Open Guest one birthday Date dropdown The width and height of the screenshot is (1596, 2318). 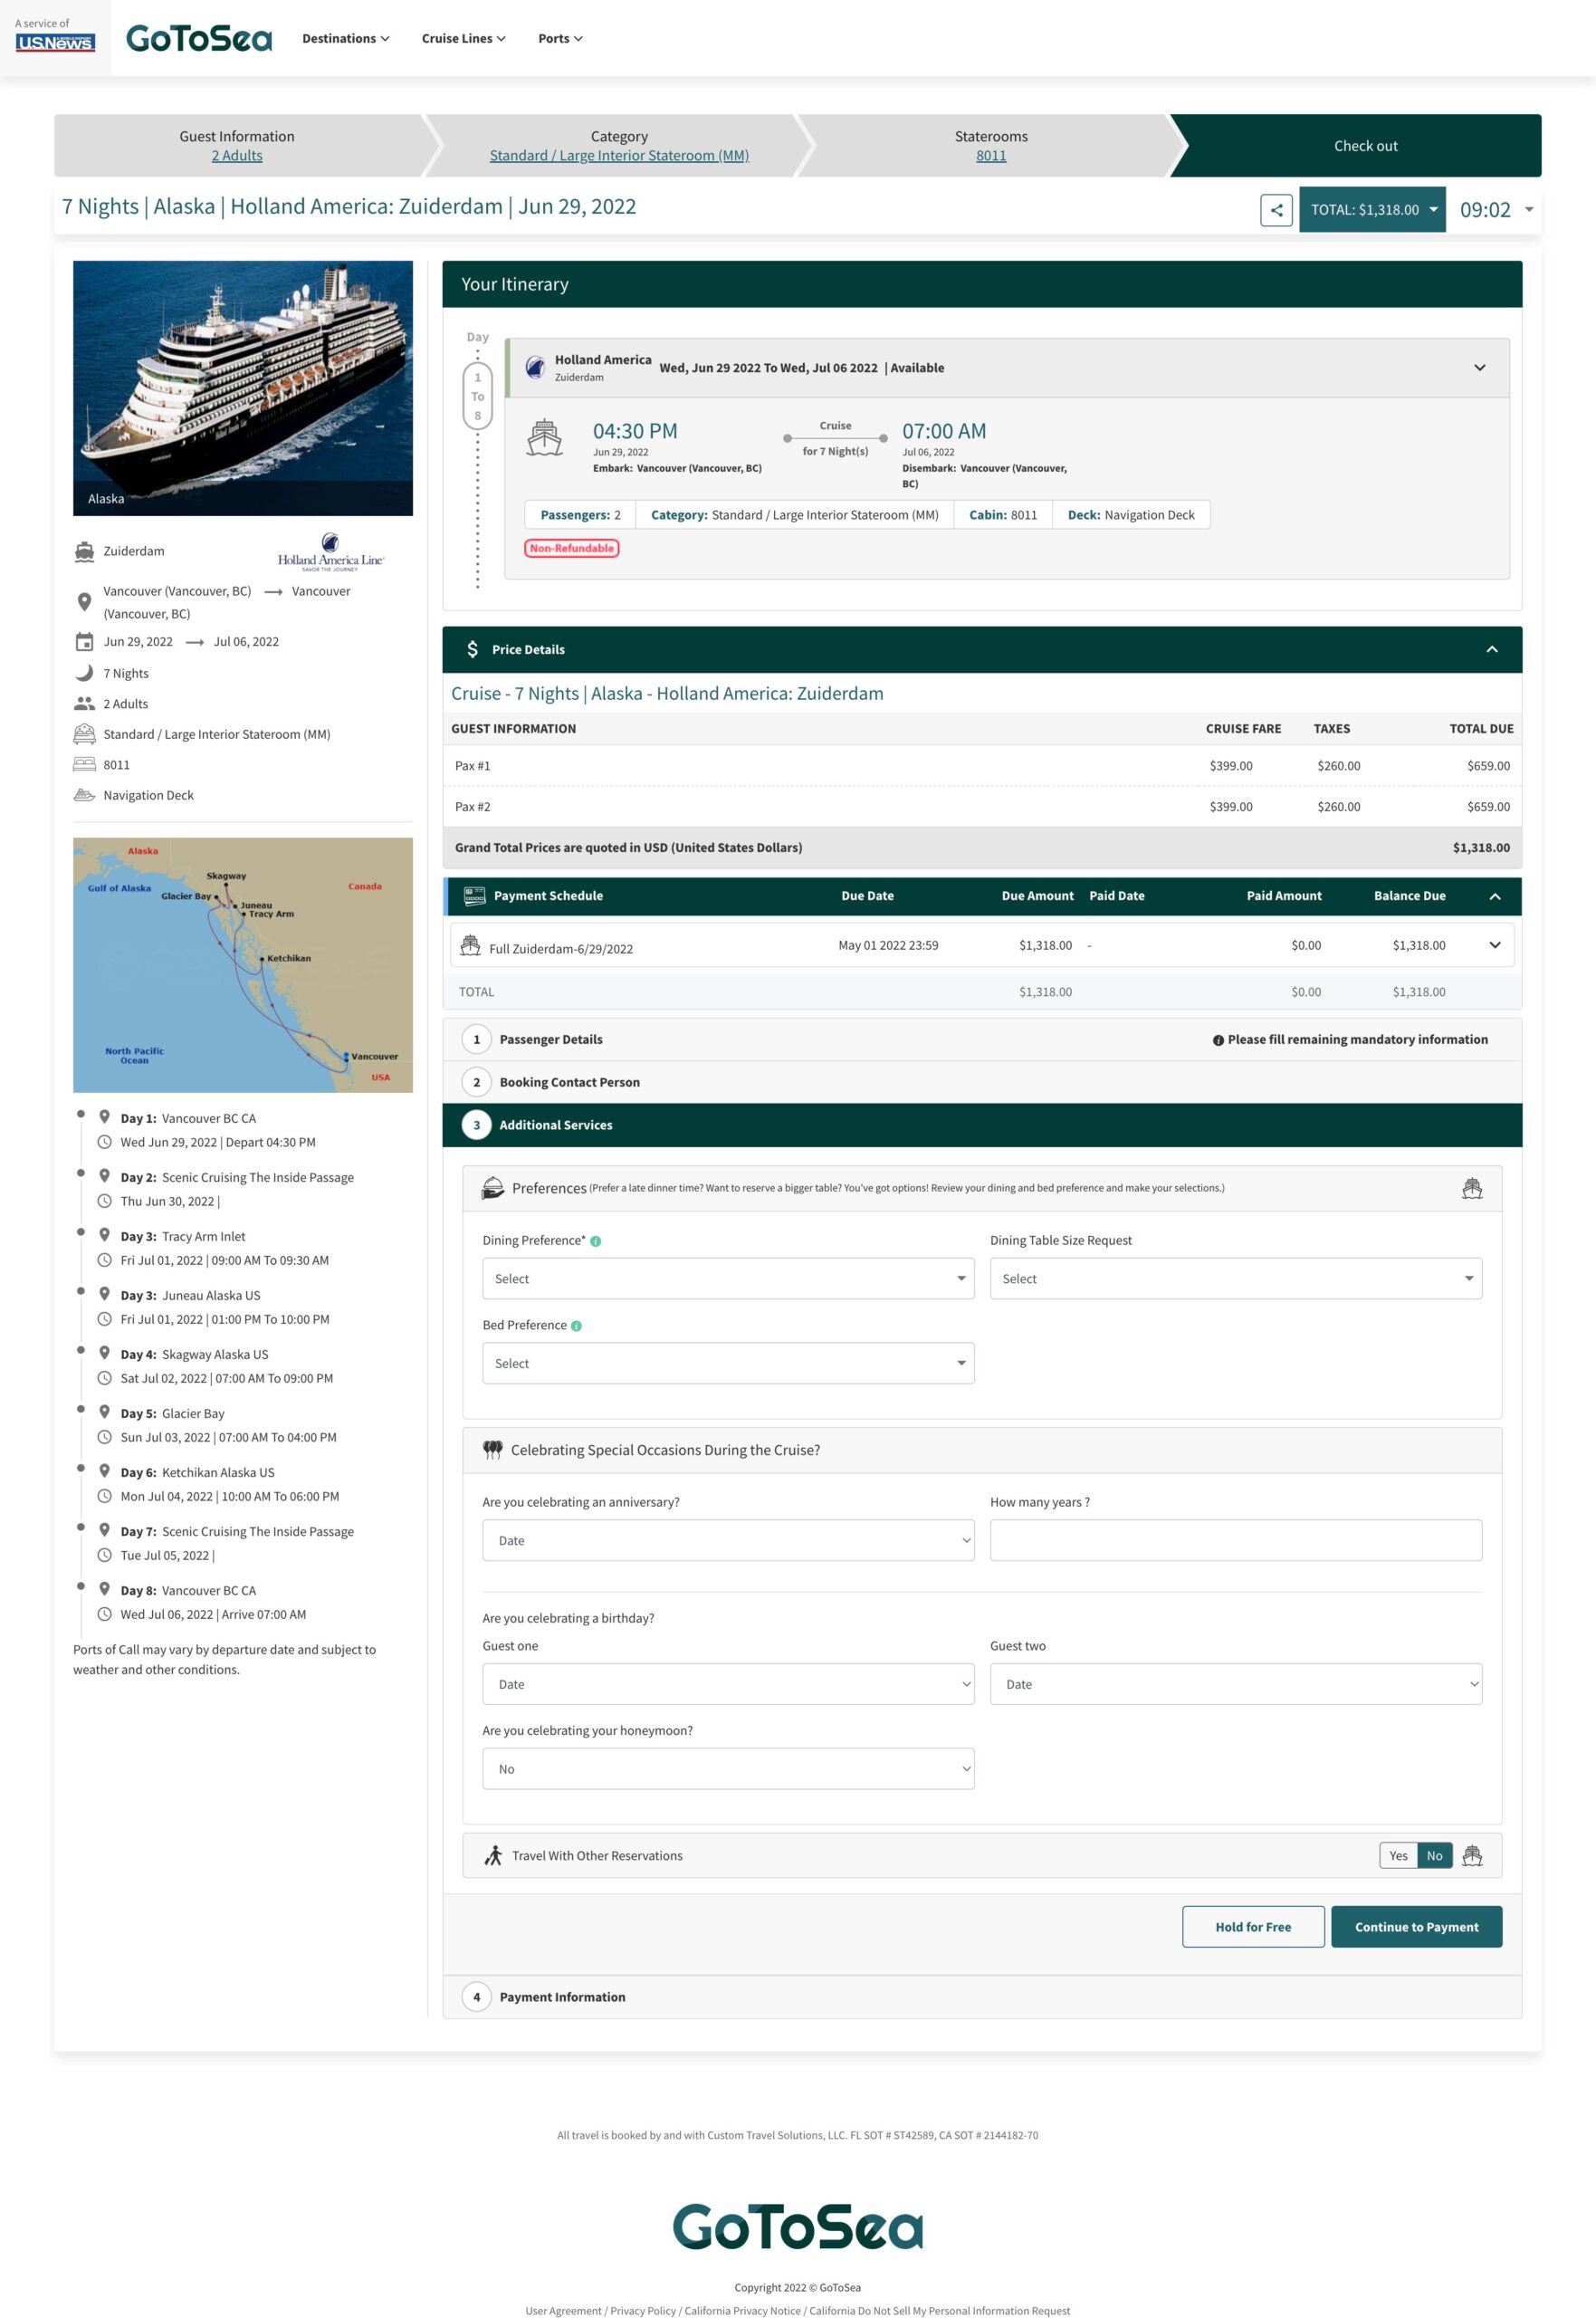728,1684
